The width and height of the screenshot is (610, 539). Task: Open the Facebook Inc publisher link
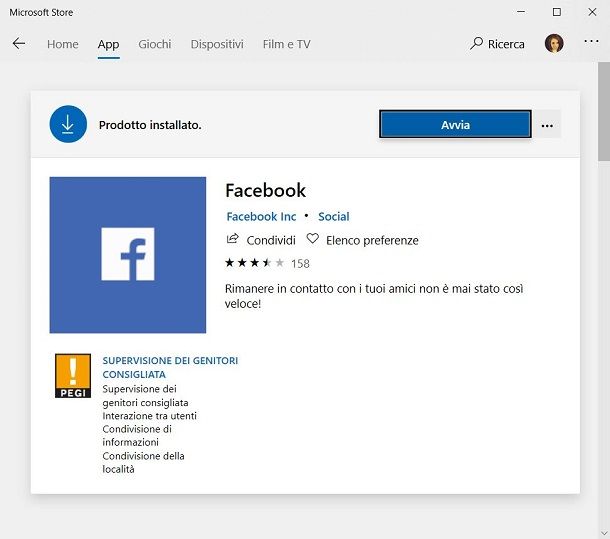point(261,216)
